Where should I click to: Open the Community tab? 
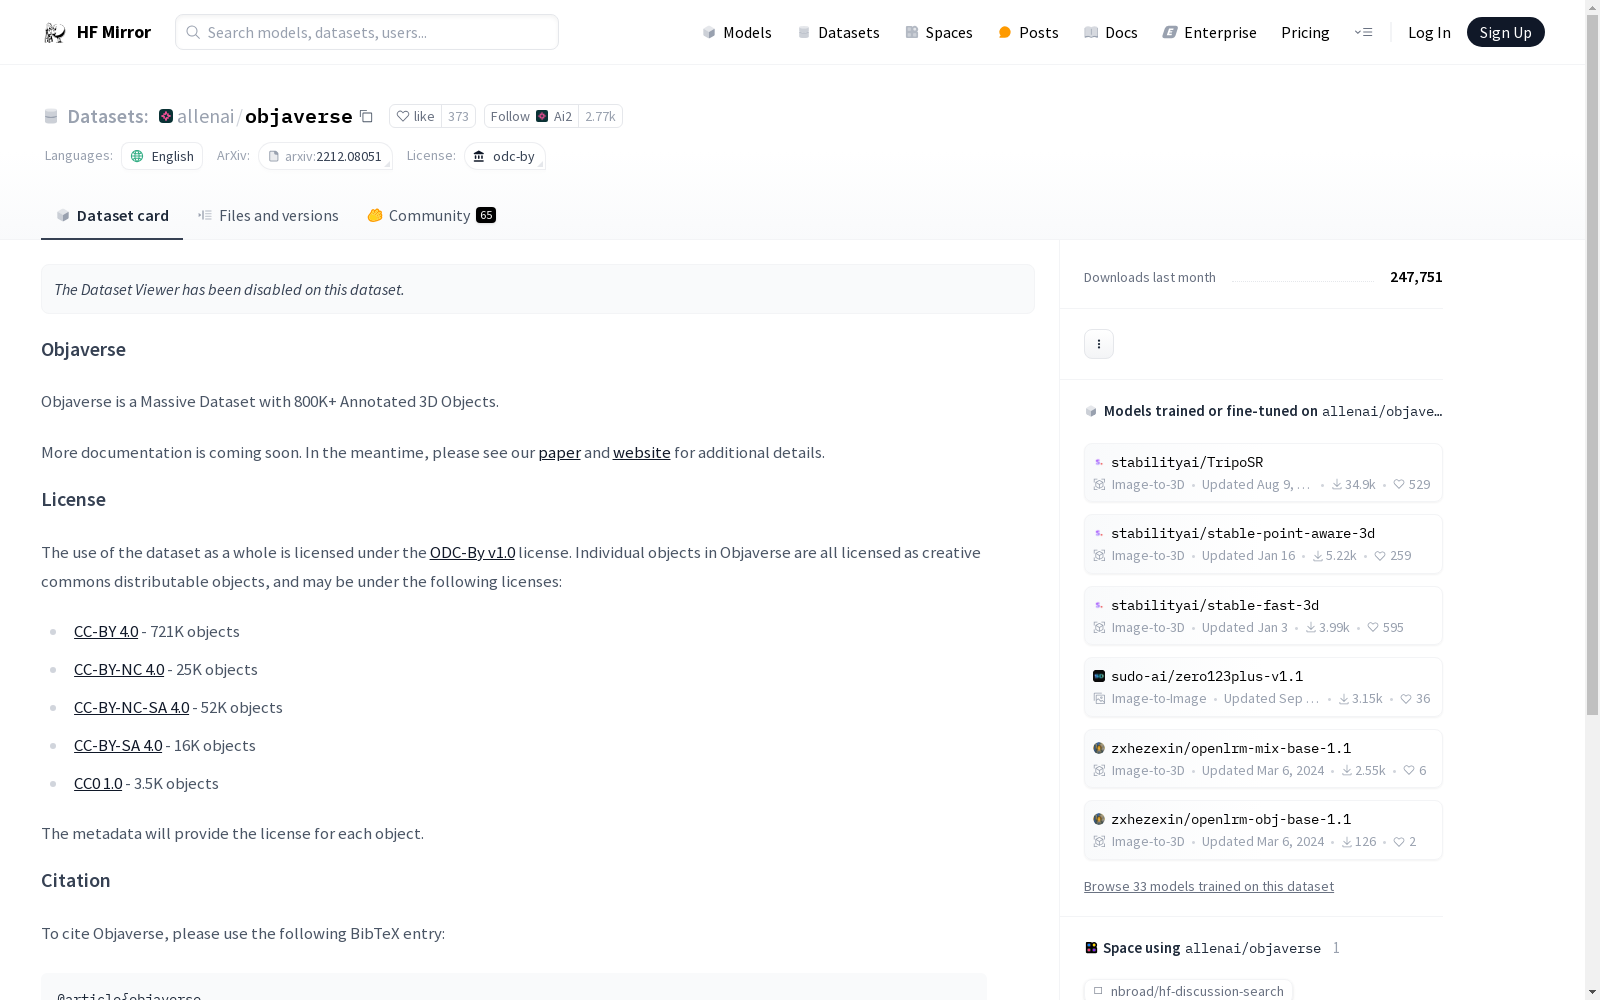click(x=431, y=216)
